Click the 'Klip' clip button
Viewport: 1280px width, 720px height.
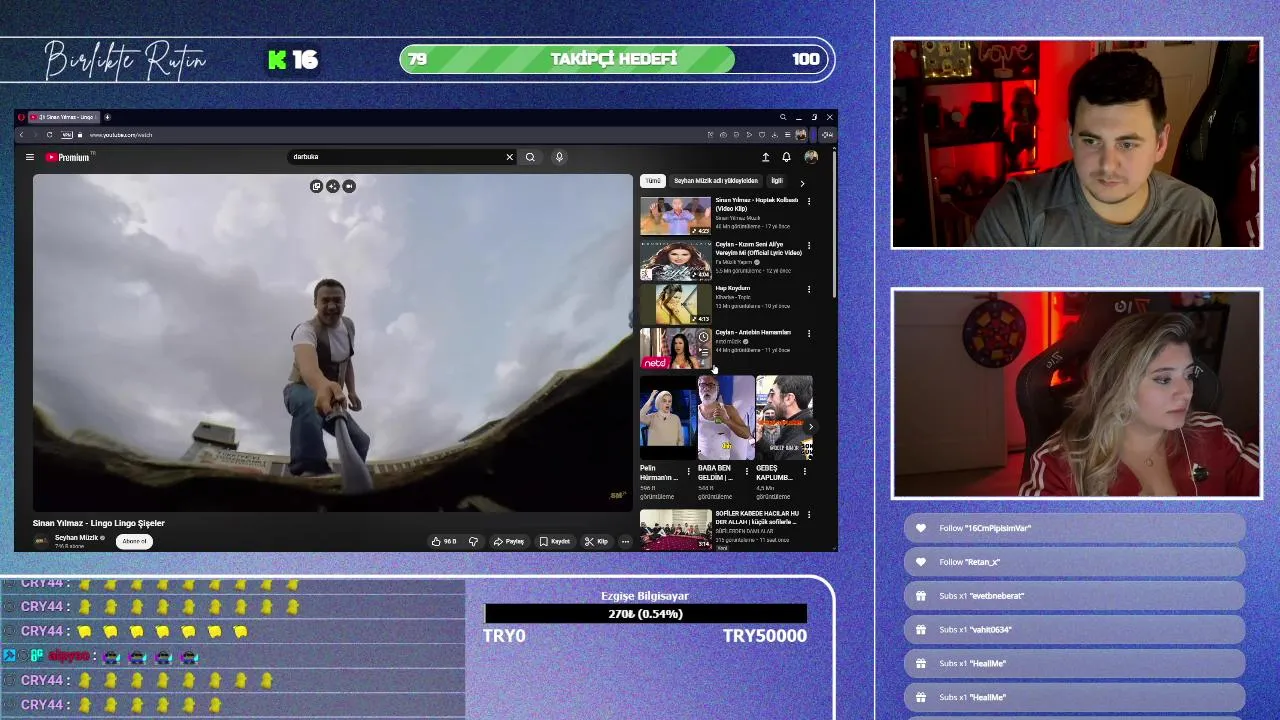[597, 541]
